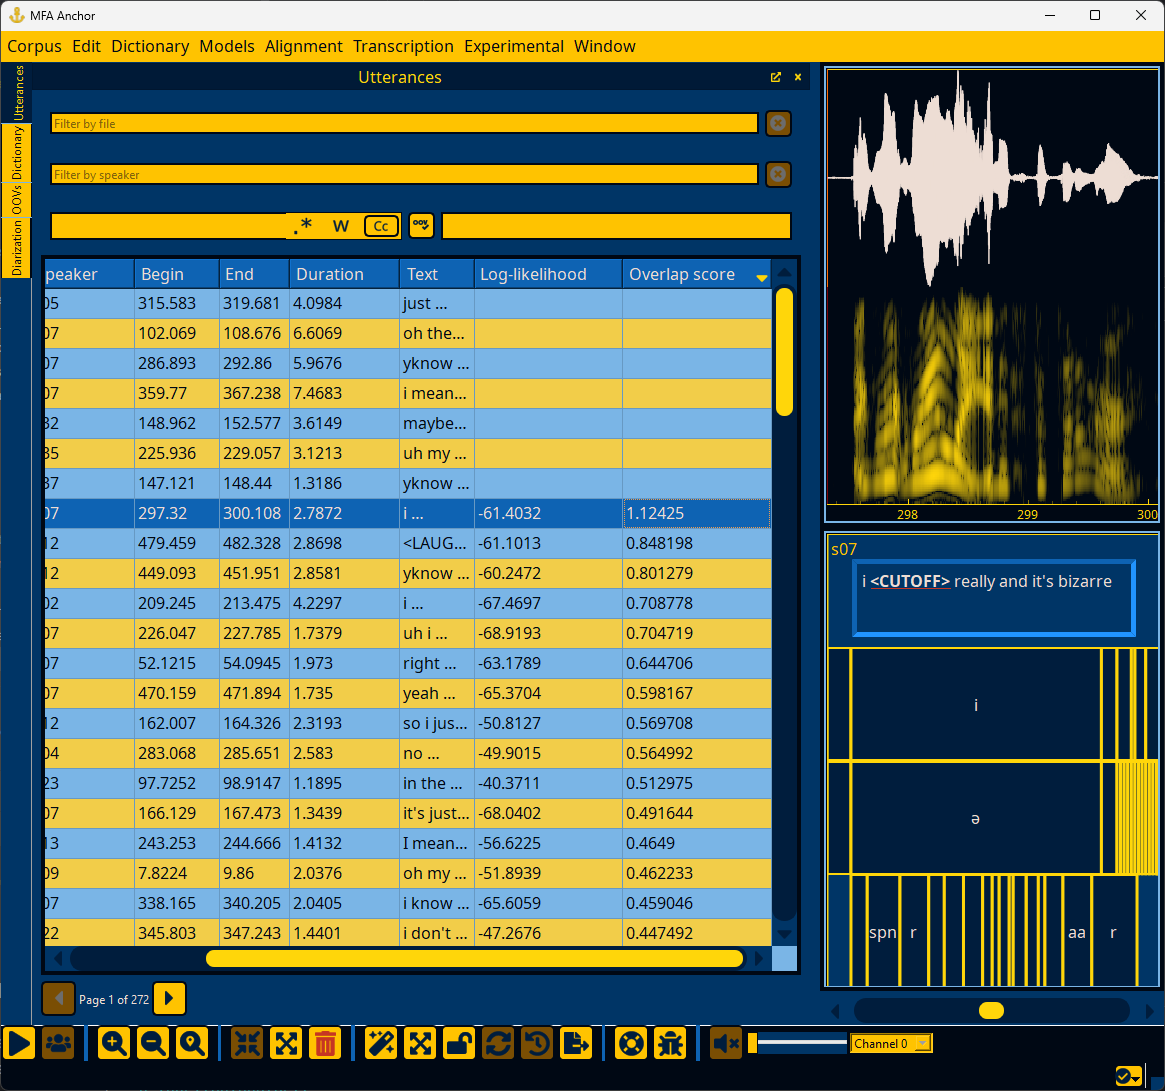
Task: Switch to the Diarization side tab
Action: point(16,247)
